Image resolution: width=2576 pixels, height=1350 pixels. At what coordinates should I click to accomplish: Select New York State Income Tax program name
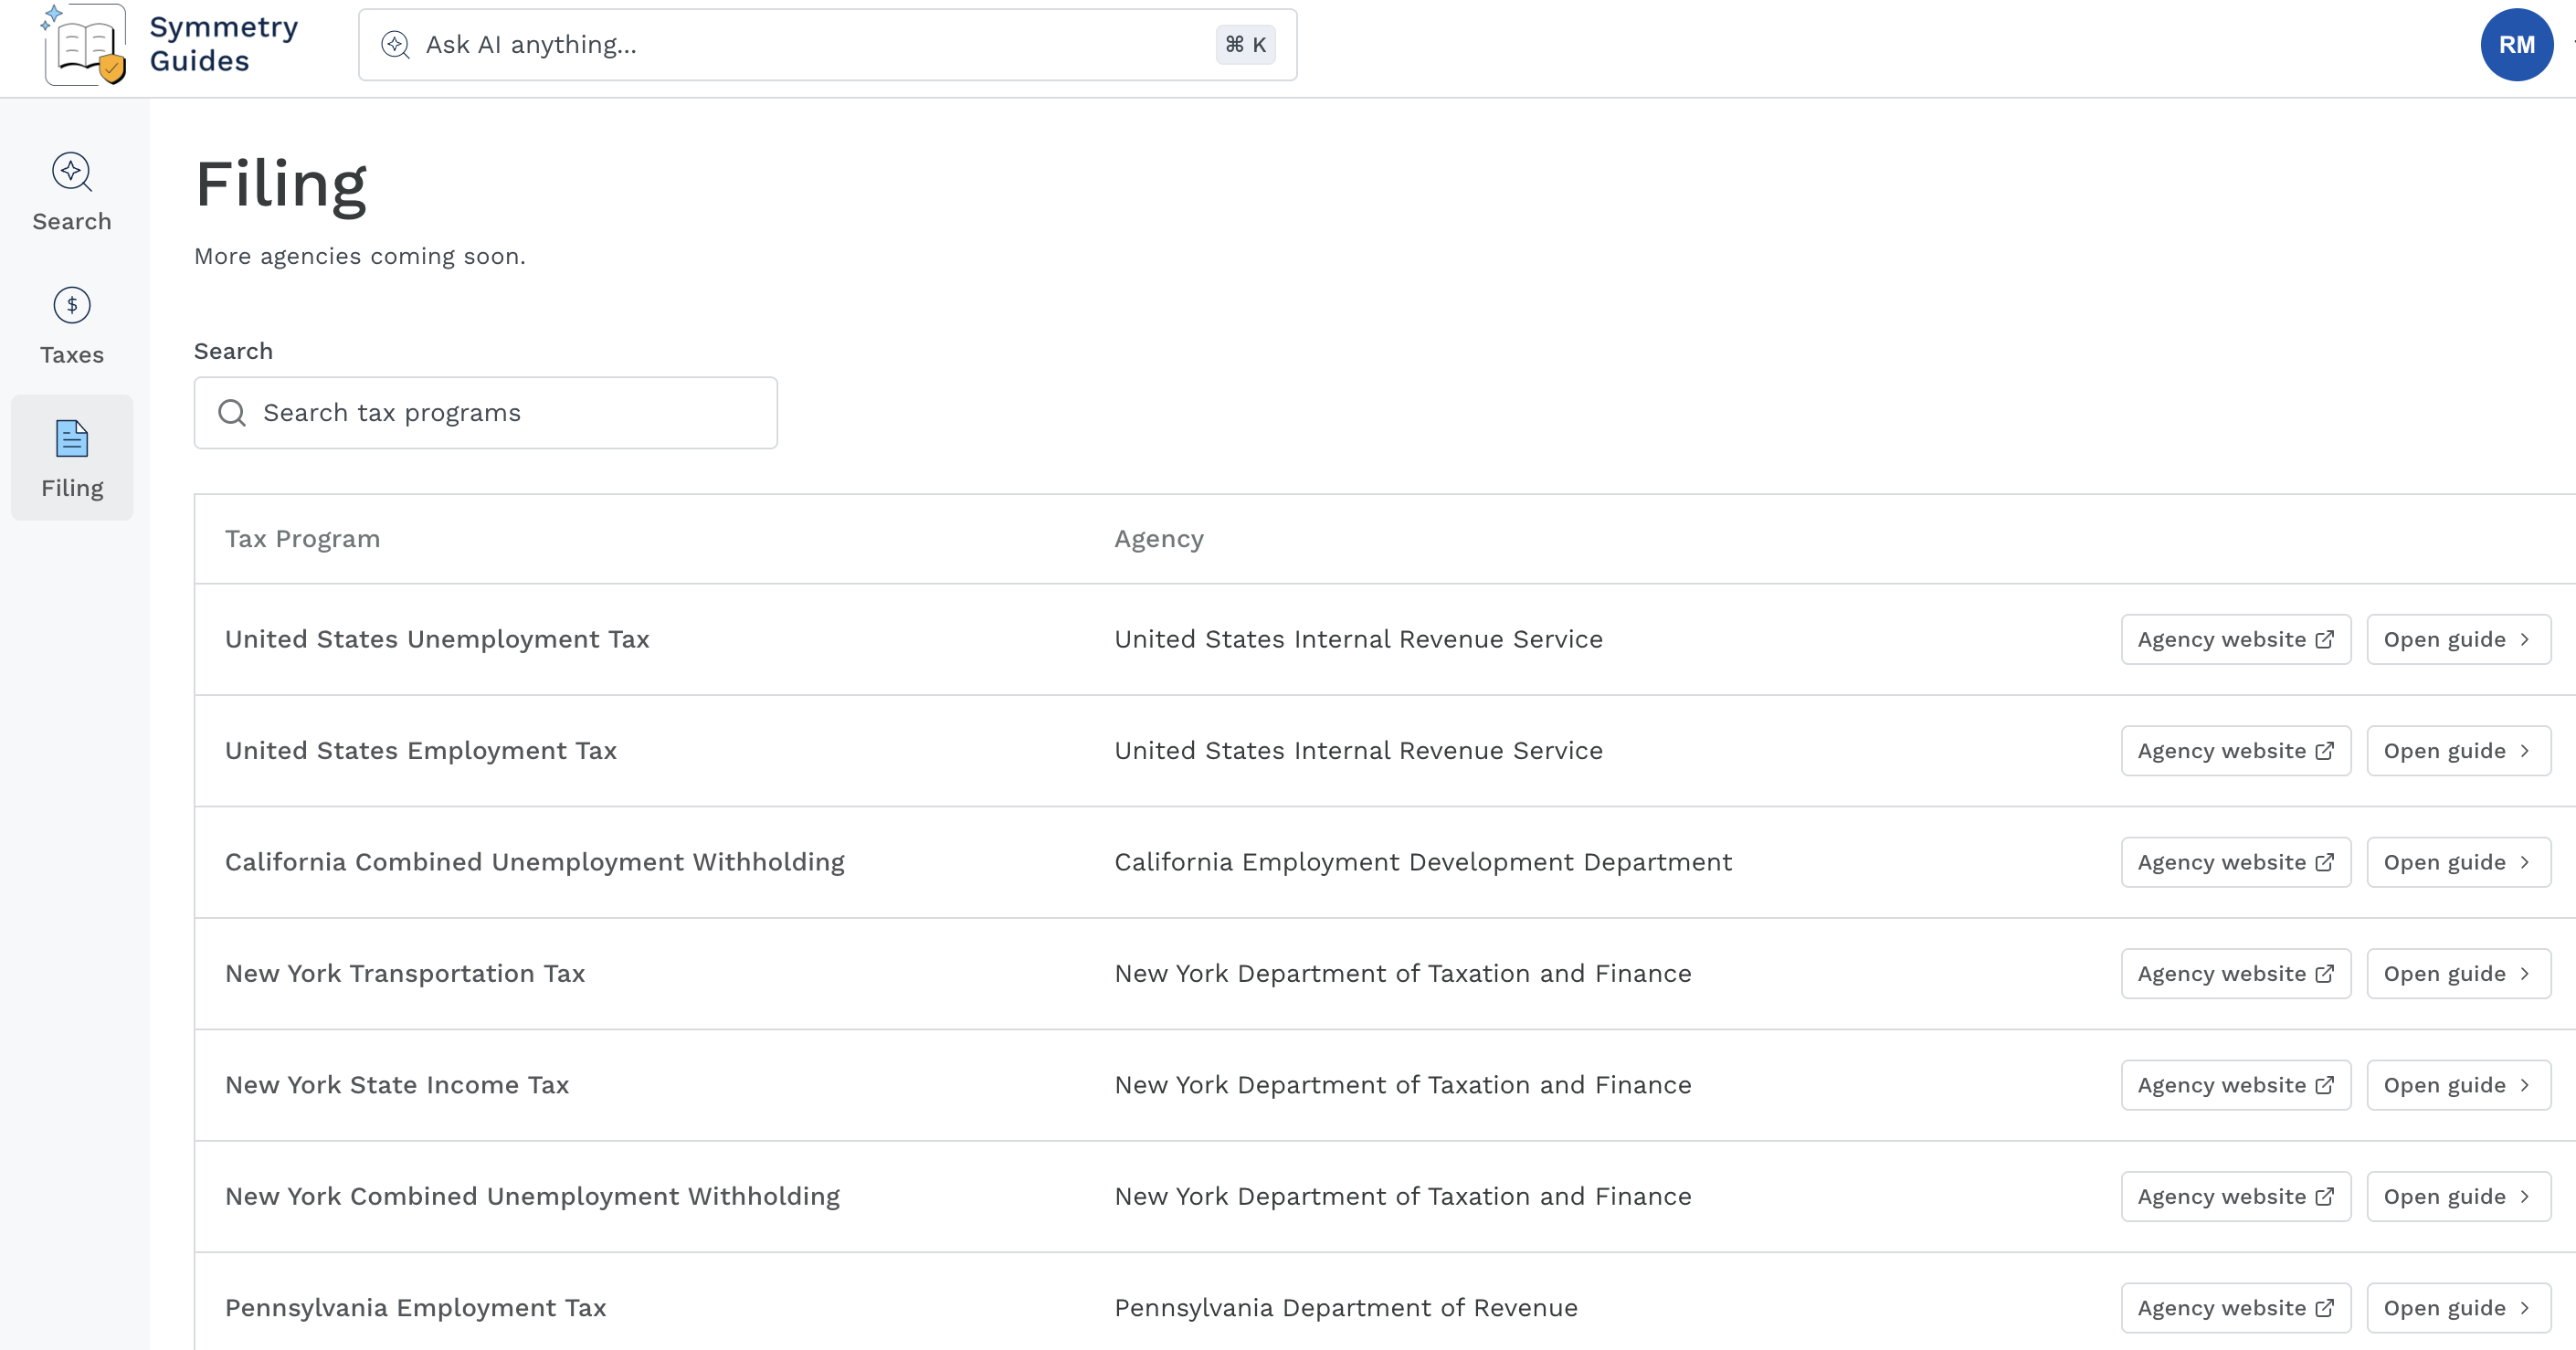click(x=397, y=1085)
